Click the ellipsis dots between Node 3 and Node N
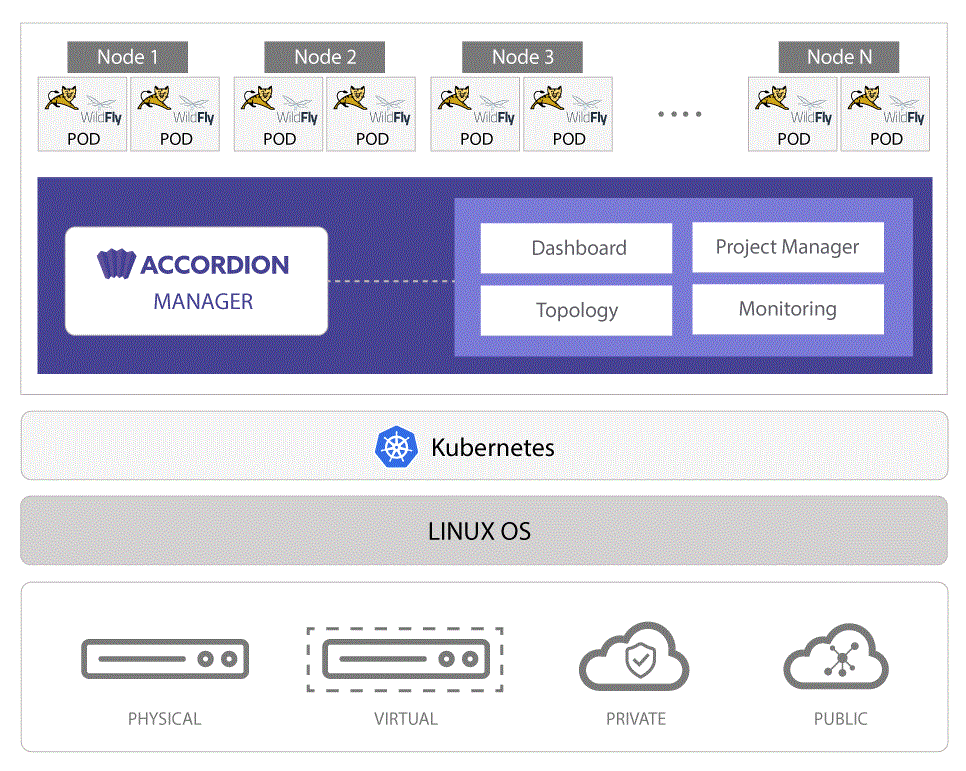Image resolution: width=966 pixels, height=771 pixels. coord(680,114)
